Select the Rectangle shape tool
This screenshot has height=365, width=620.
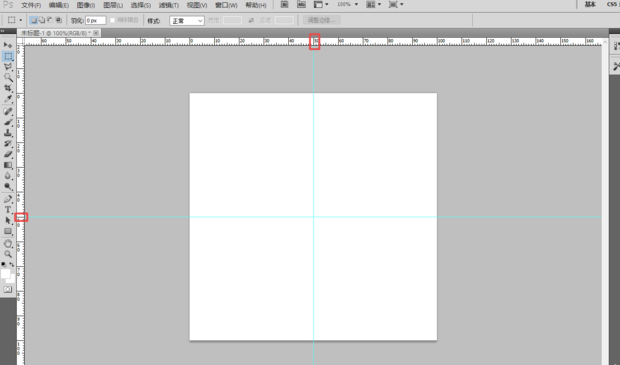tap(8, 231)
